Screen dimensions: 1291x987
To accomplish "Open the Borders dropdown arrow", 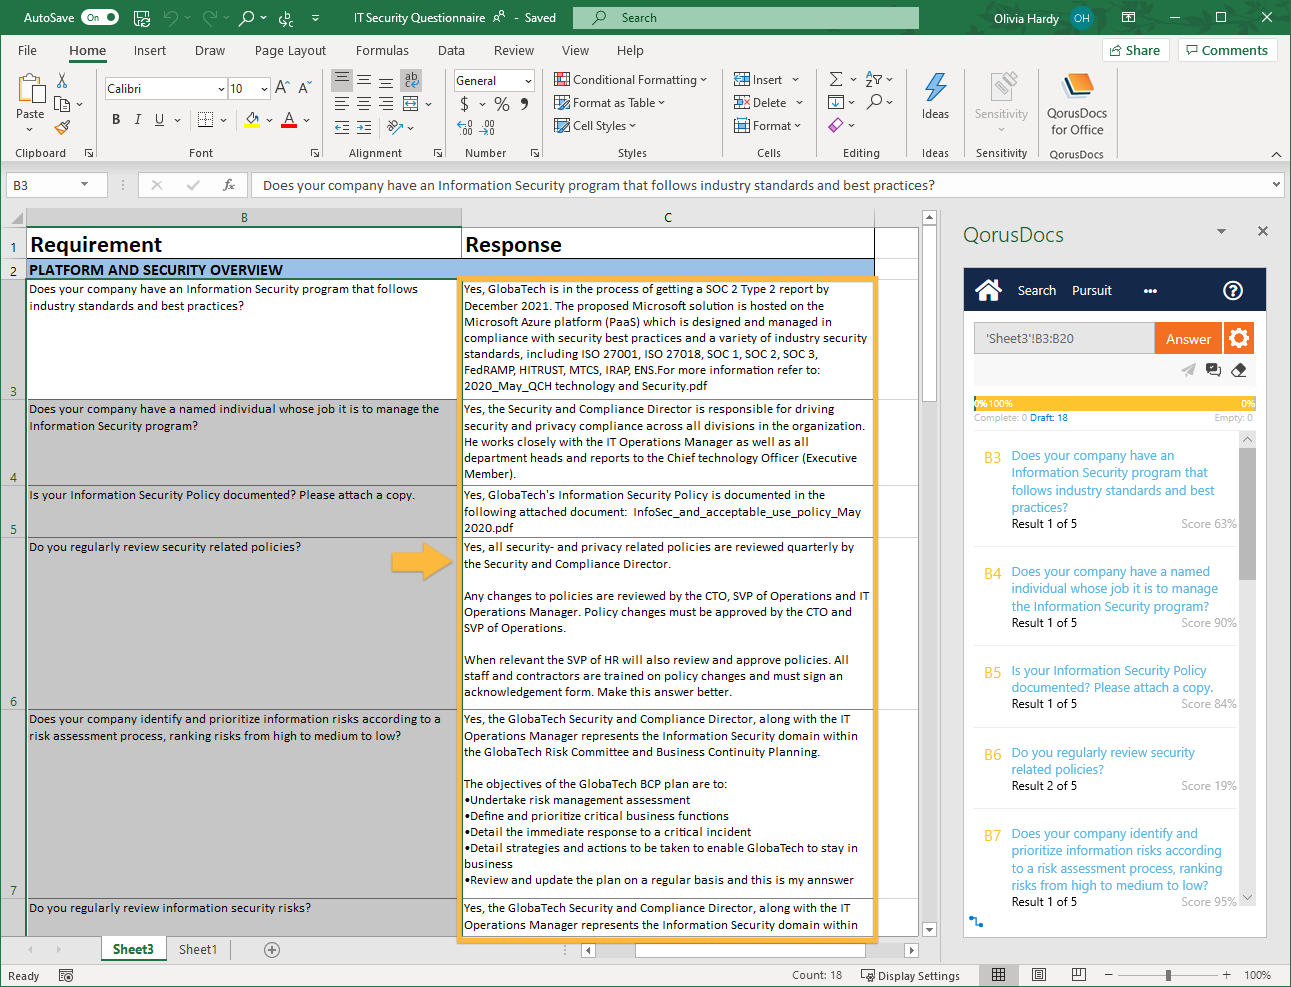I will click(223, 120).
